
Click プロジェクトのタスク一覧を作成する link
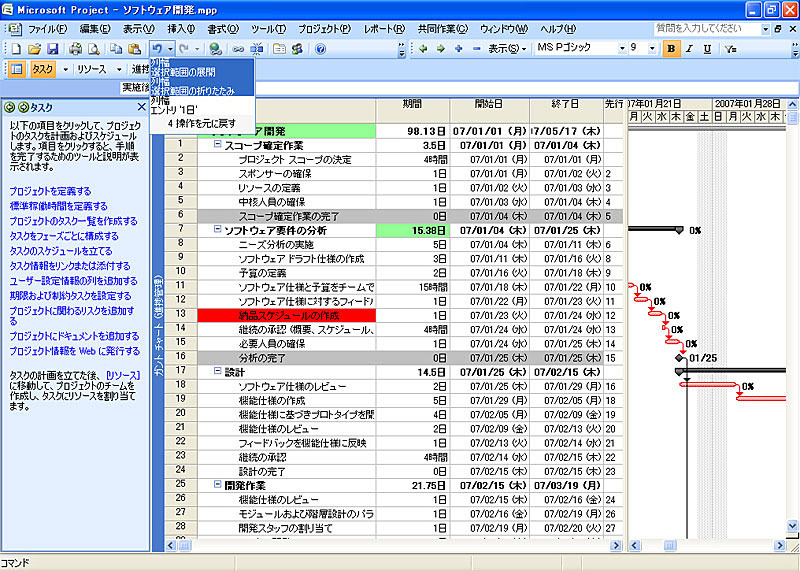click(x=73, y=221)
